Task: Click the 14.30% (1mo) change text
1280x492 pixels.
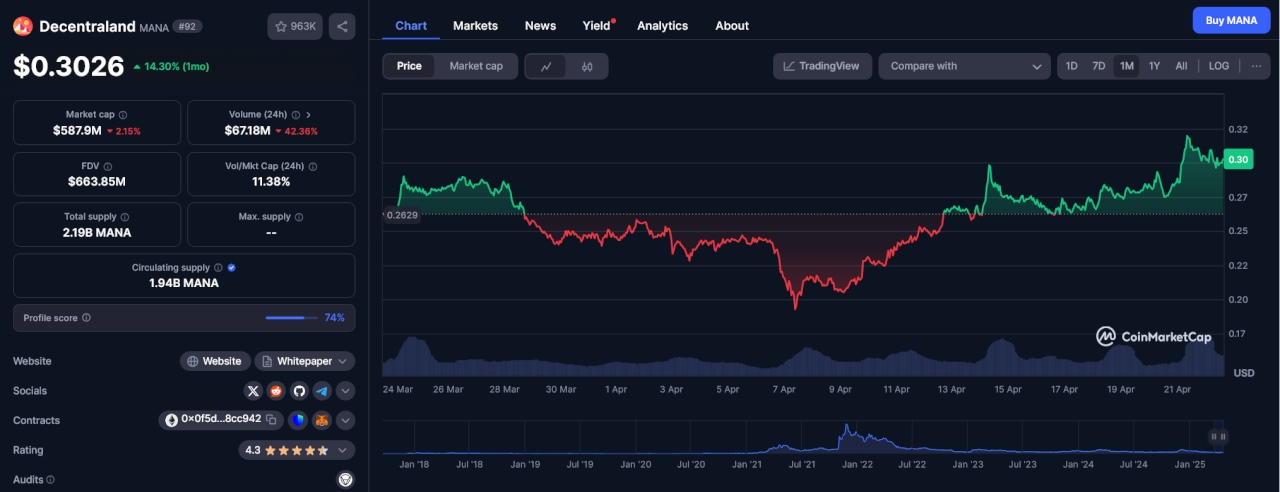Action: 176,67
